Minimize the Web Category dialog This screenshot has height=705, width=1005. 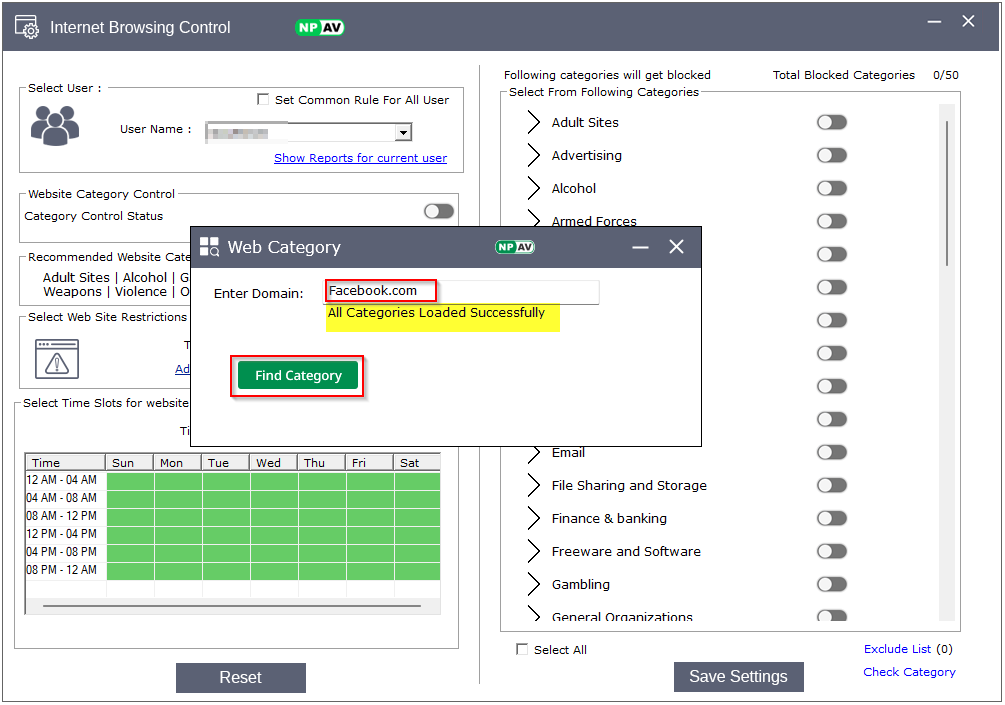(640, 247)
